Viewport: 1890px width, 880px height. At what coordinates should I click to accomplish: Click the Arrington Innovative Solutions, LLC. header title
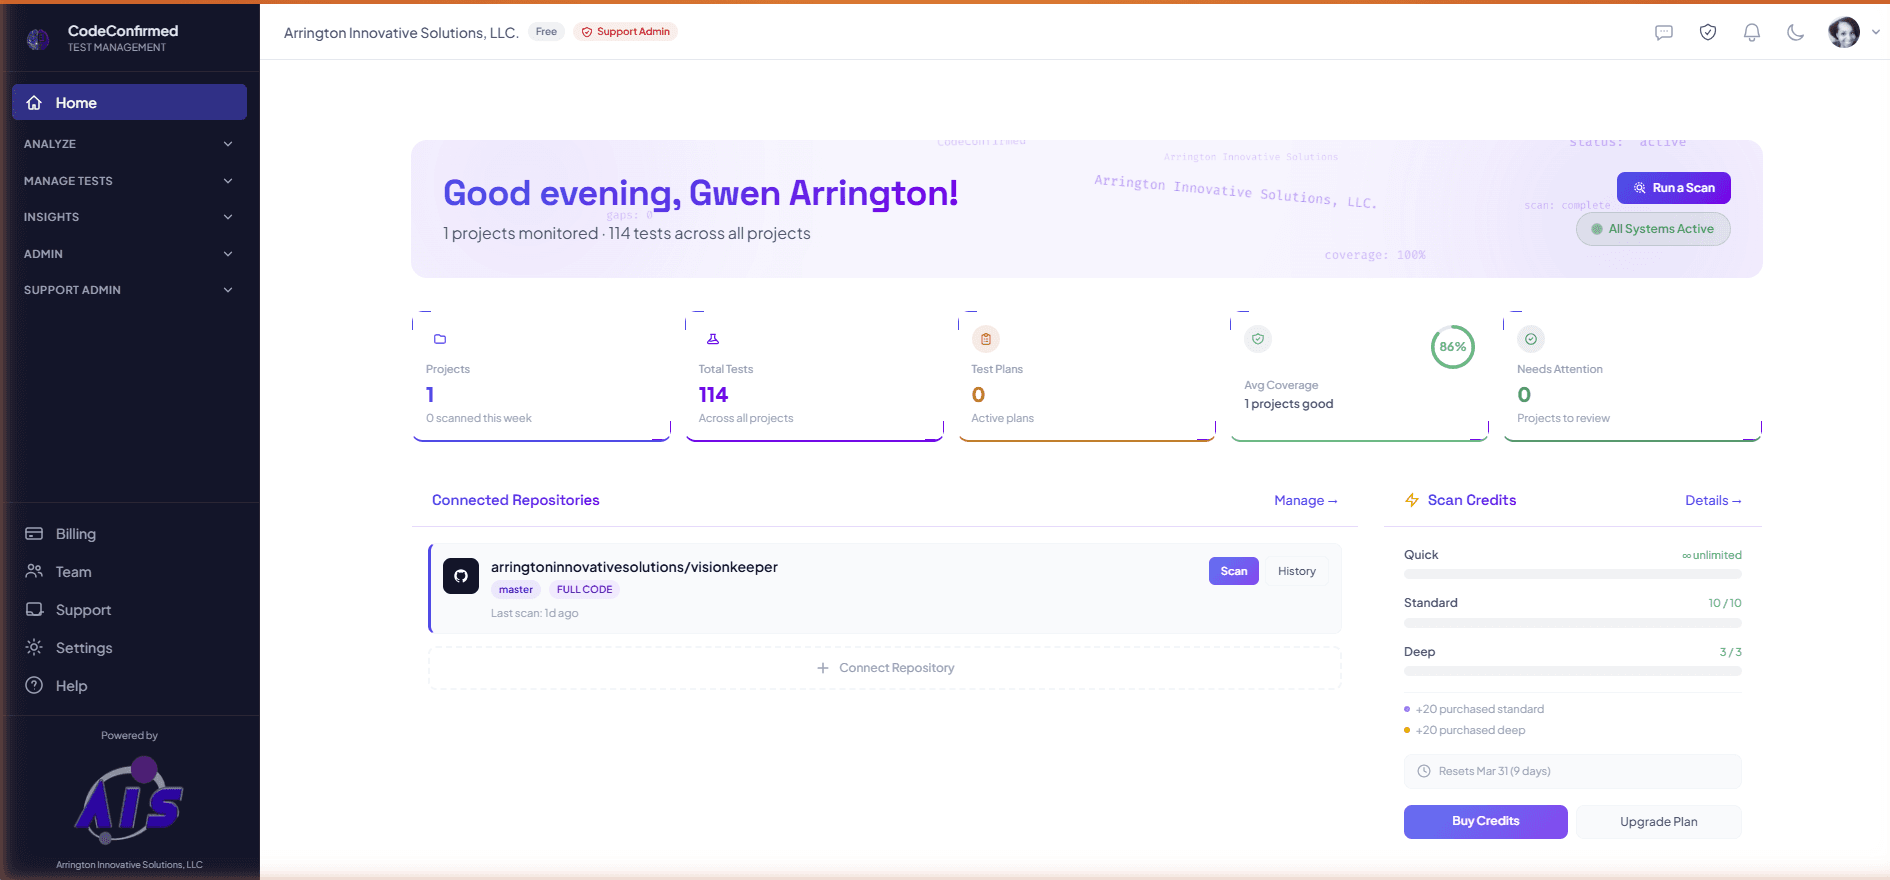[401, 33]
